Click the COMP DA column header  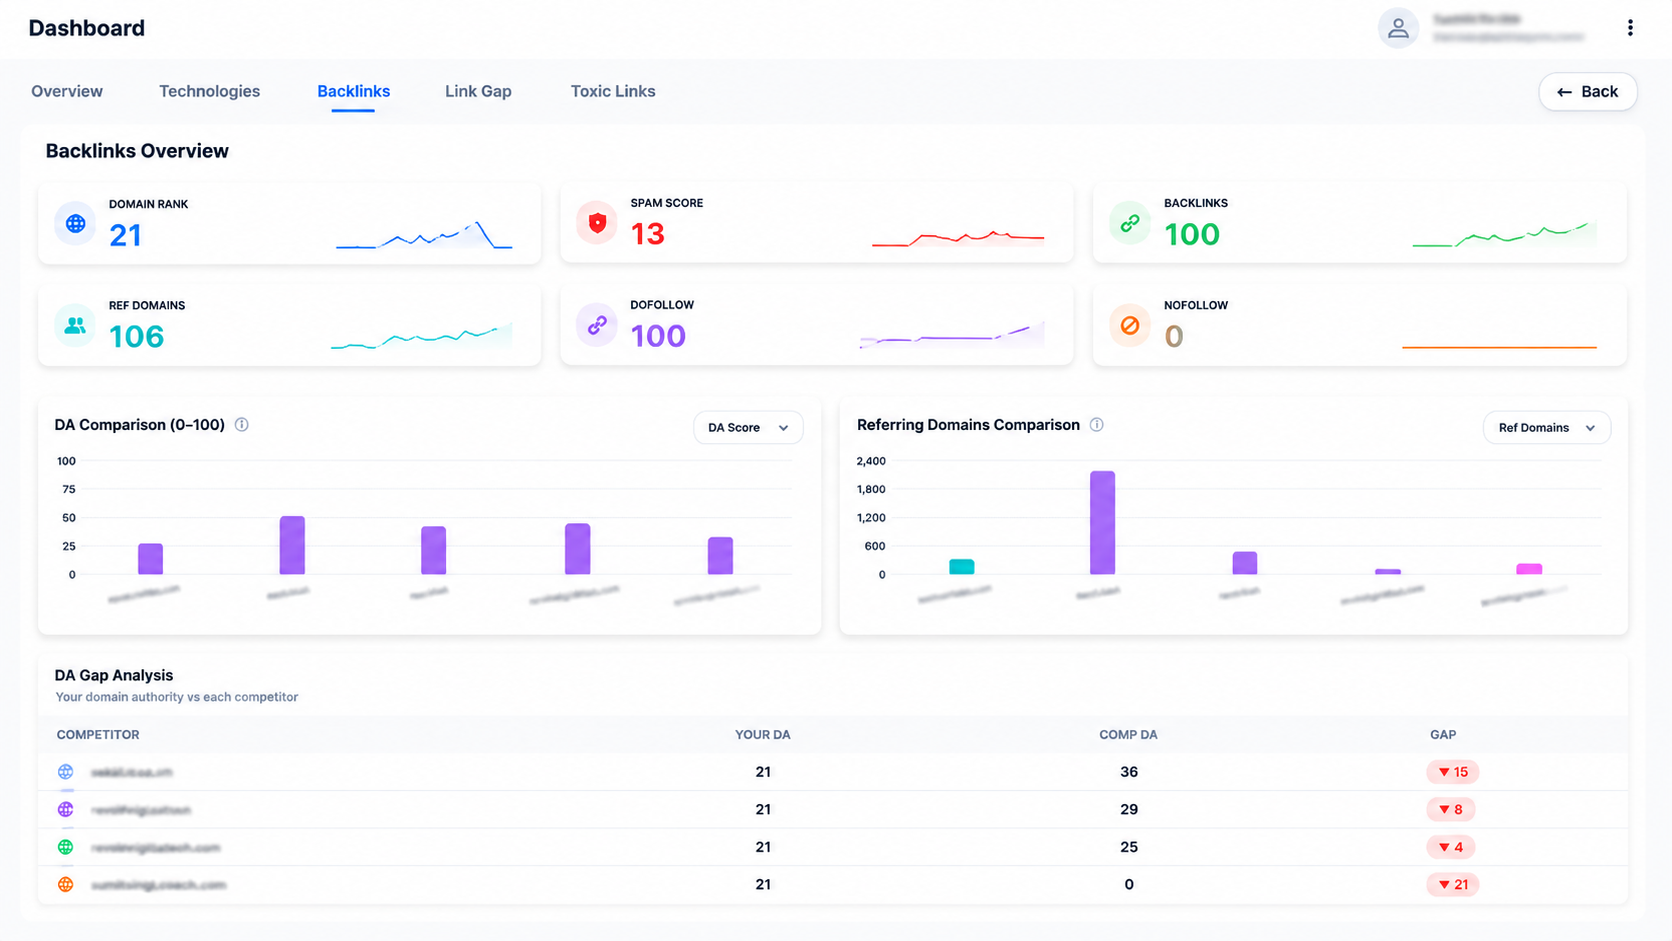(x=1128, y=735)
